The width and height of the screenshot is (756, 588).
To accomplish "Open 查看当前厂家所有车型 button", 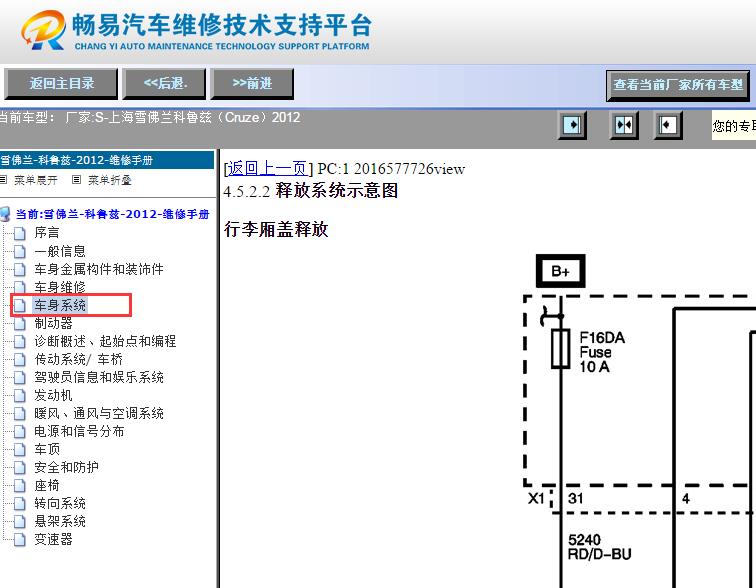I will coord(678,85).
